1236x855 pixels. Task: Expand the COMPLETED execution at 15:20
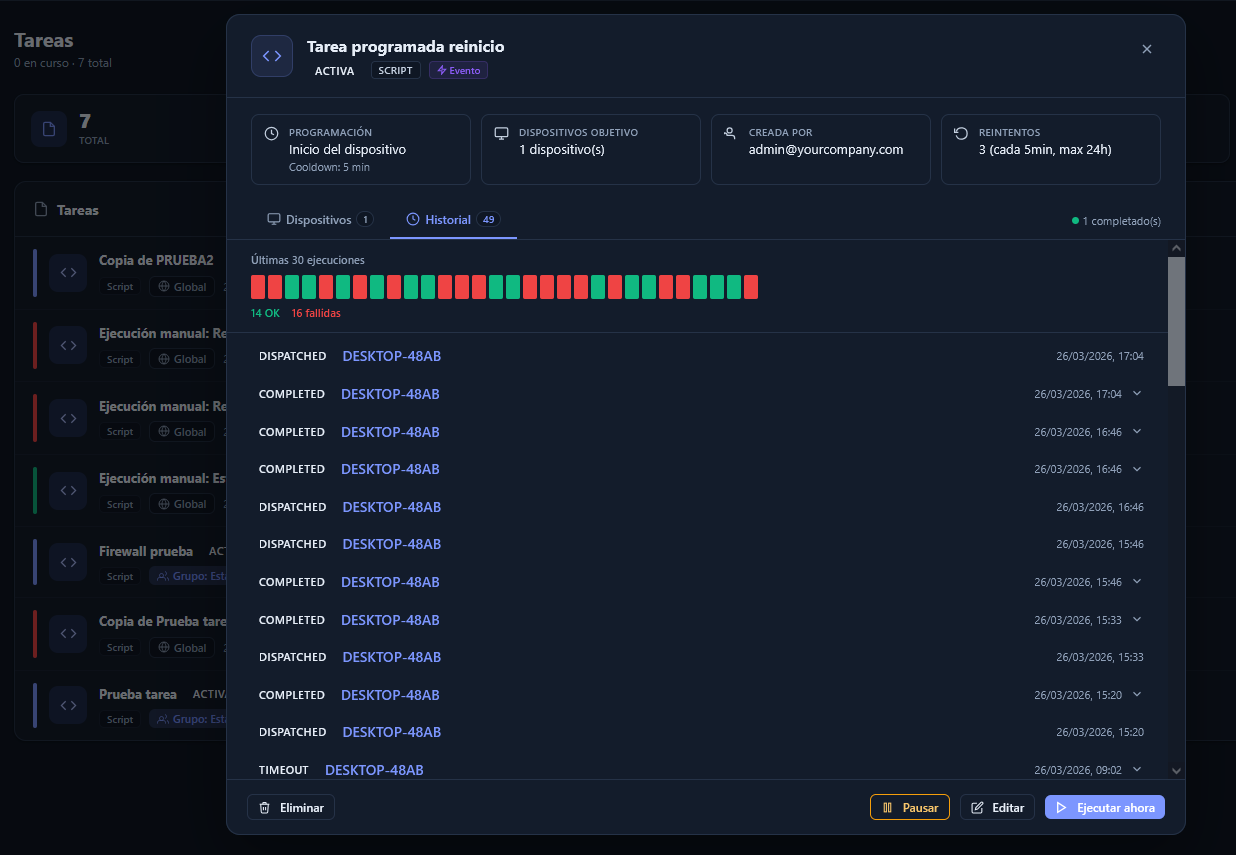[x=1136, y=695]
